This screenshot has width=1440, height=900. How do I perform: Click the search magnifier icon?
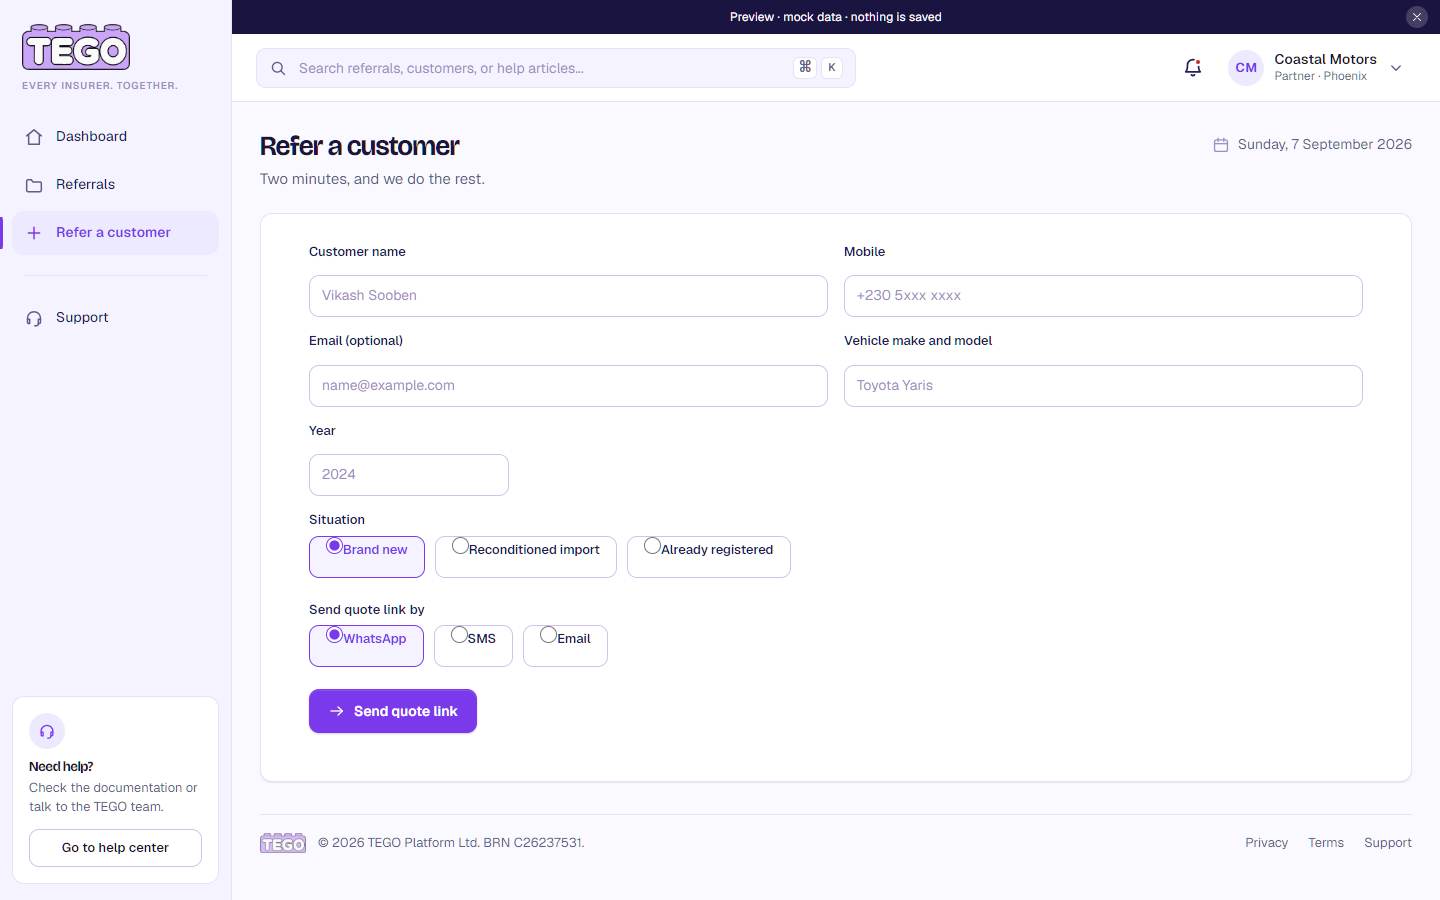[x=279, y=68]
